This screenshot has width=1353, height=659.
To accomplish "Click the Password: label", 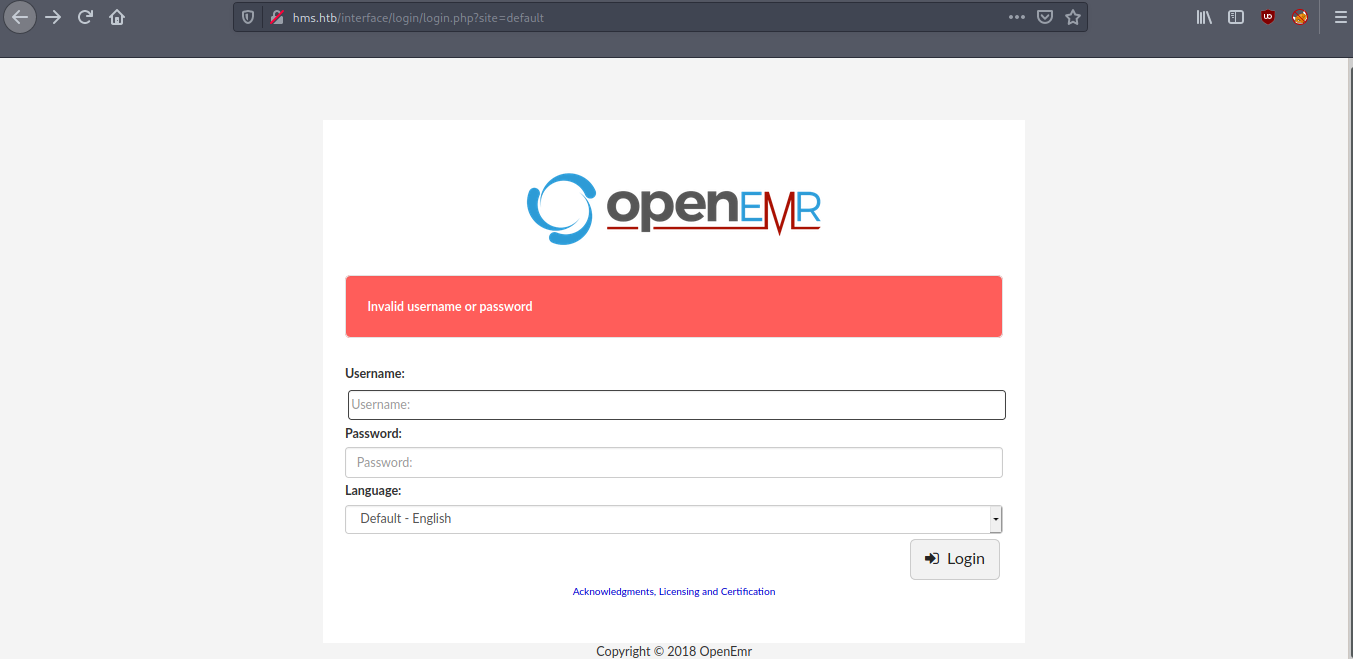I will coord(373,433).
